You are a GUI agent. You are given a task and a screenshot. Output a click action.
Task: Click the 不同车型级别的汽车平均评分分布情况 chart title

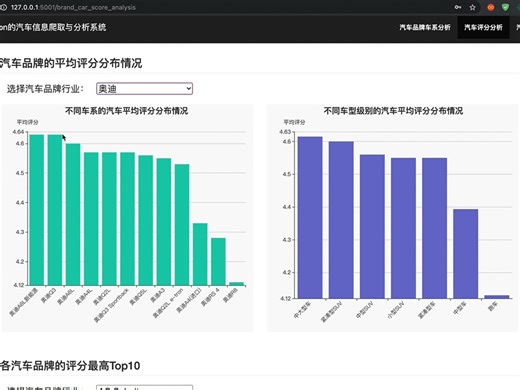pos(393,111)
